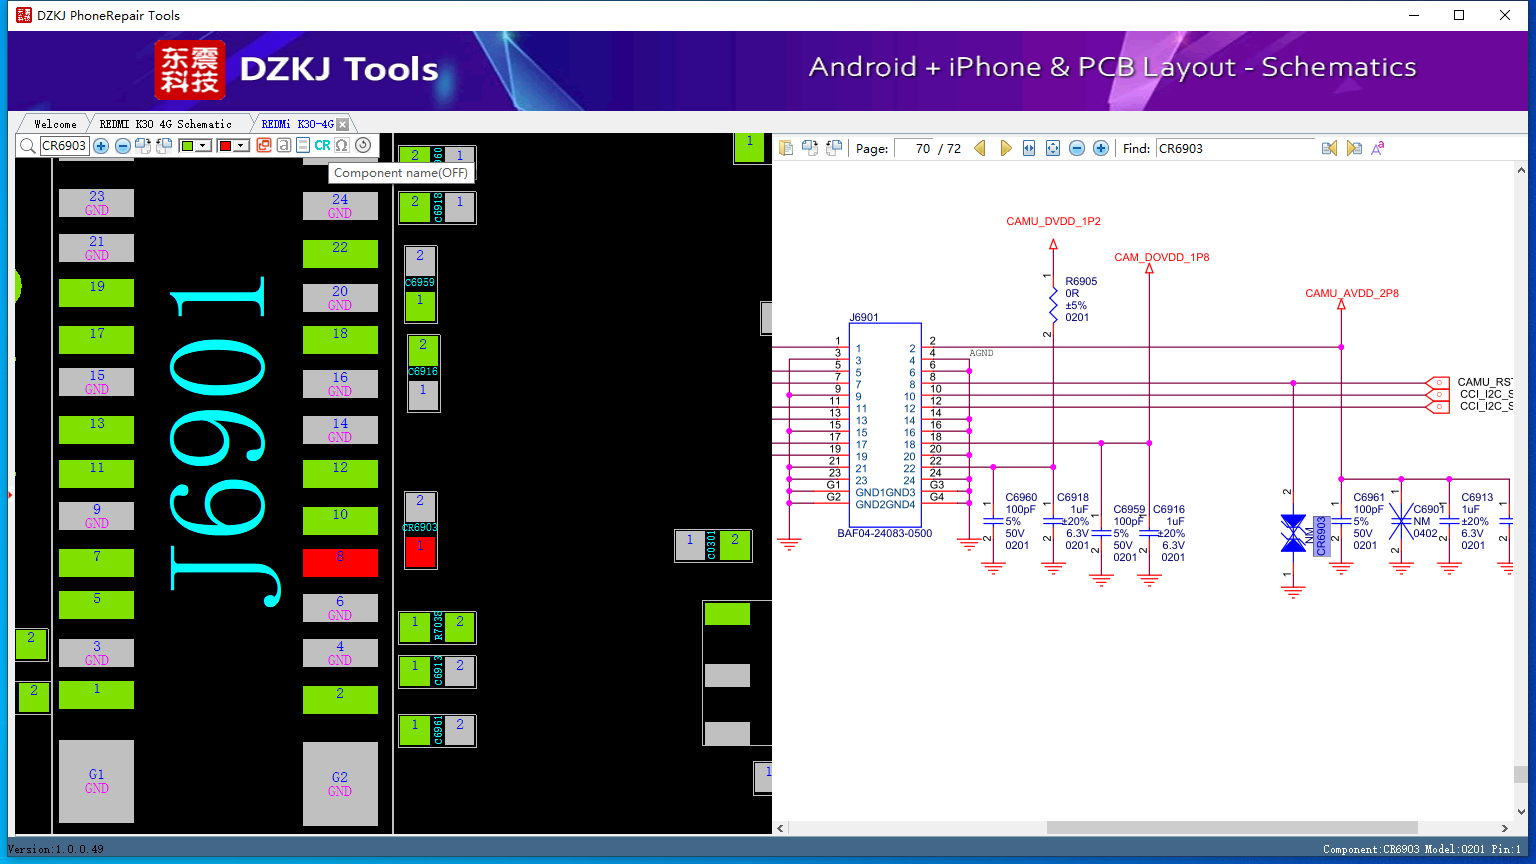
Task: Switch to the Welcome tab
Action: click(x=55, y=124)
